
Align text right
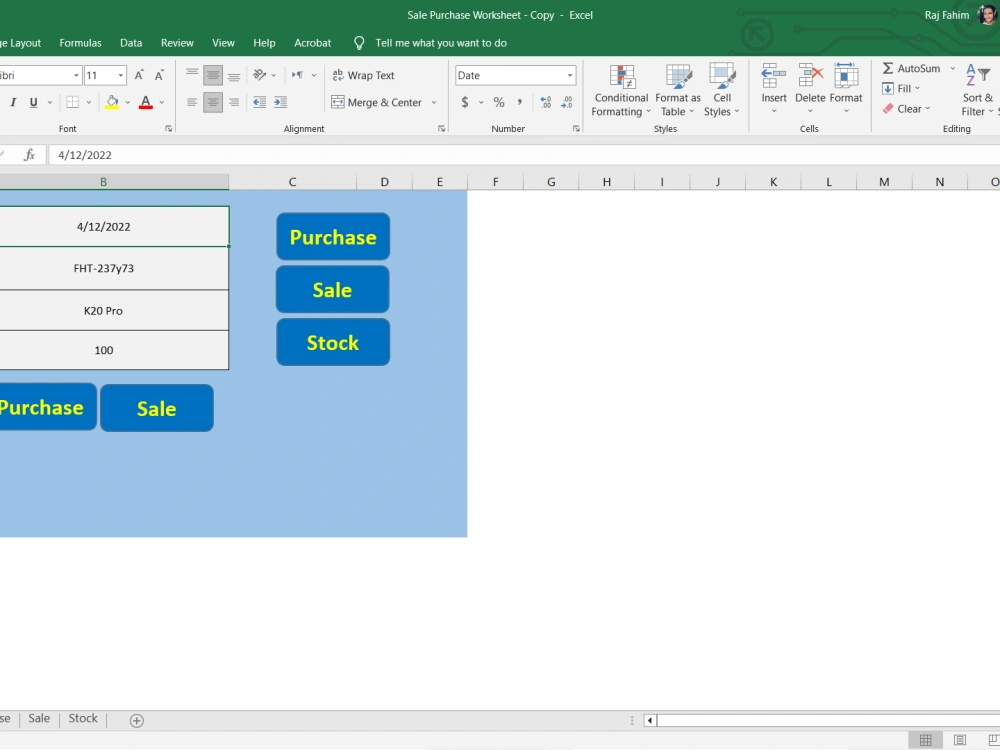coord(234,102)
